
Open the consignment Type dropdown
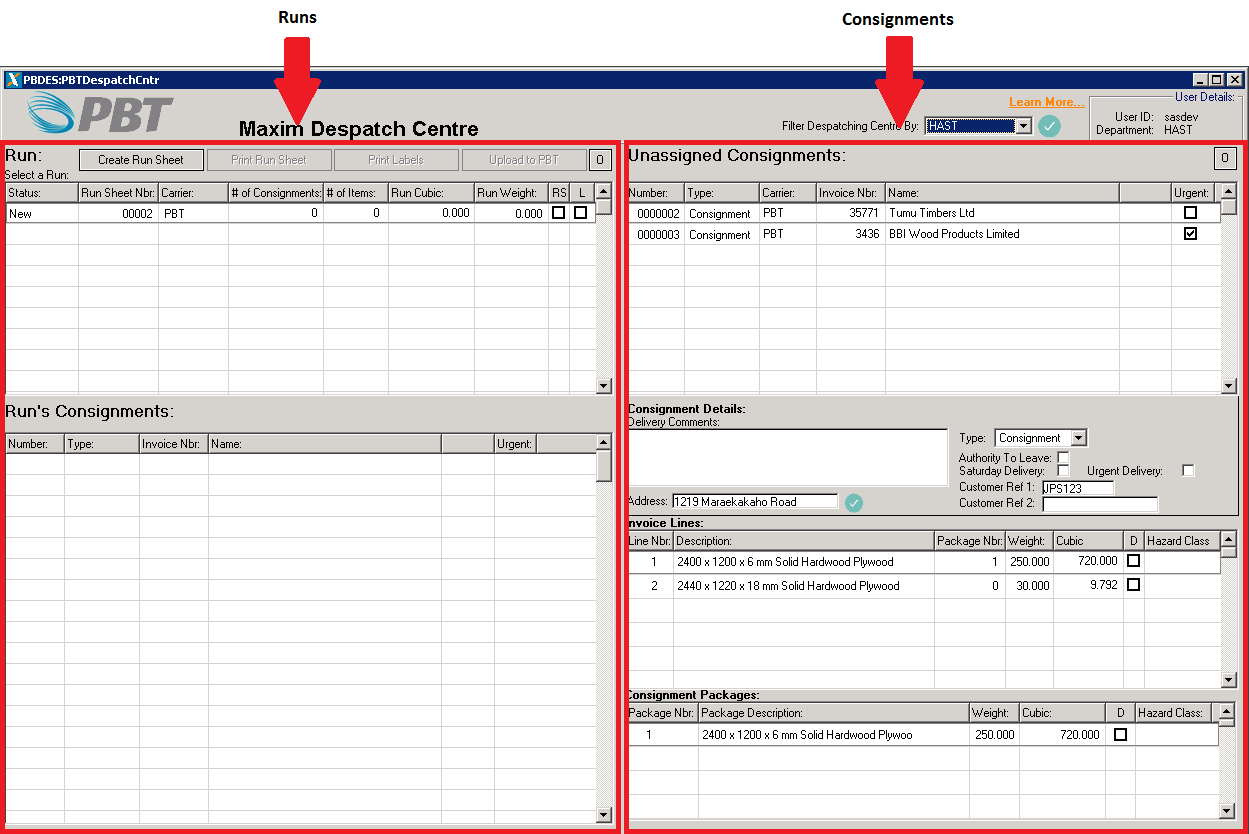point(1078,438)
